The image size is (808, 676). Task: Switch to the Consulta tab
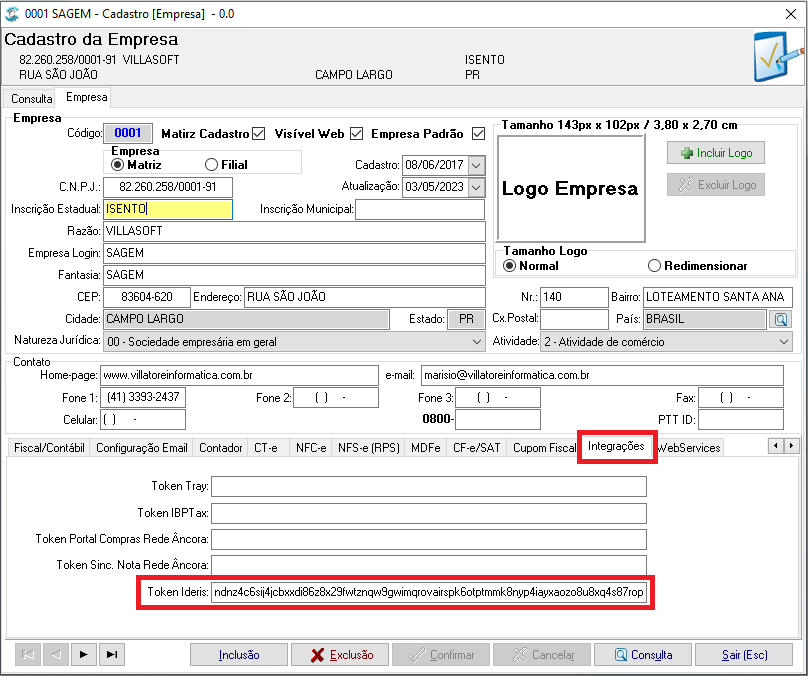point(31,98)
